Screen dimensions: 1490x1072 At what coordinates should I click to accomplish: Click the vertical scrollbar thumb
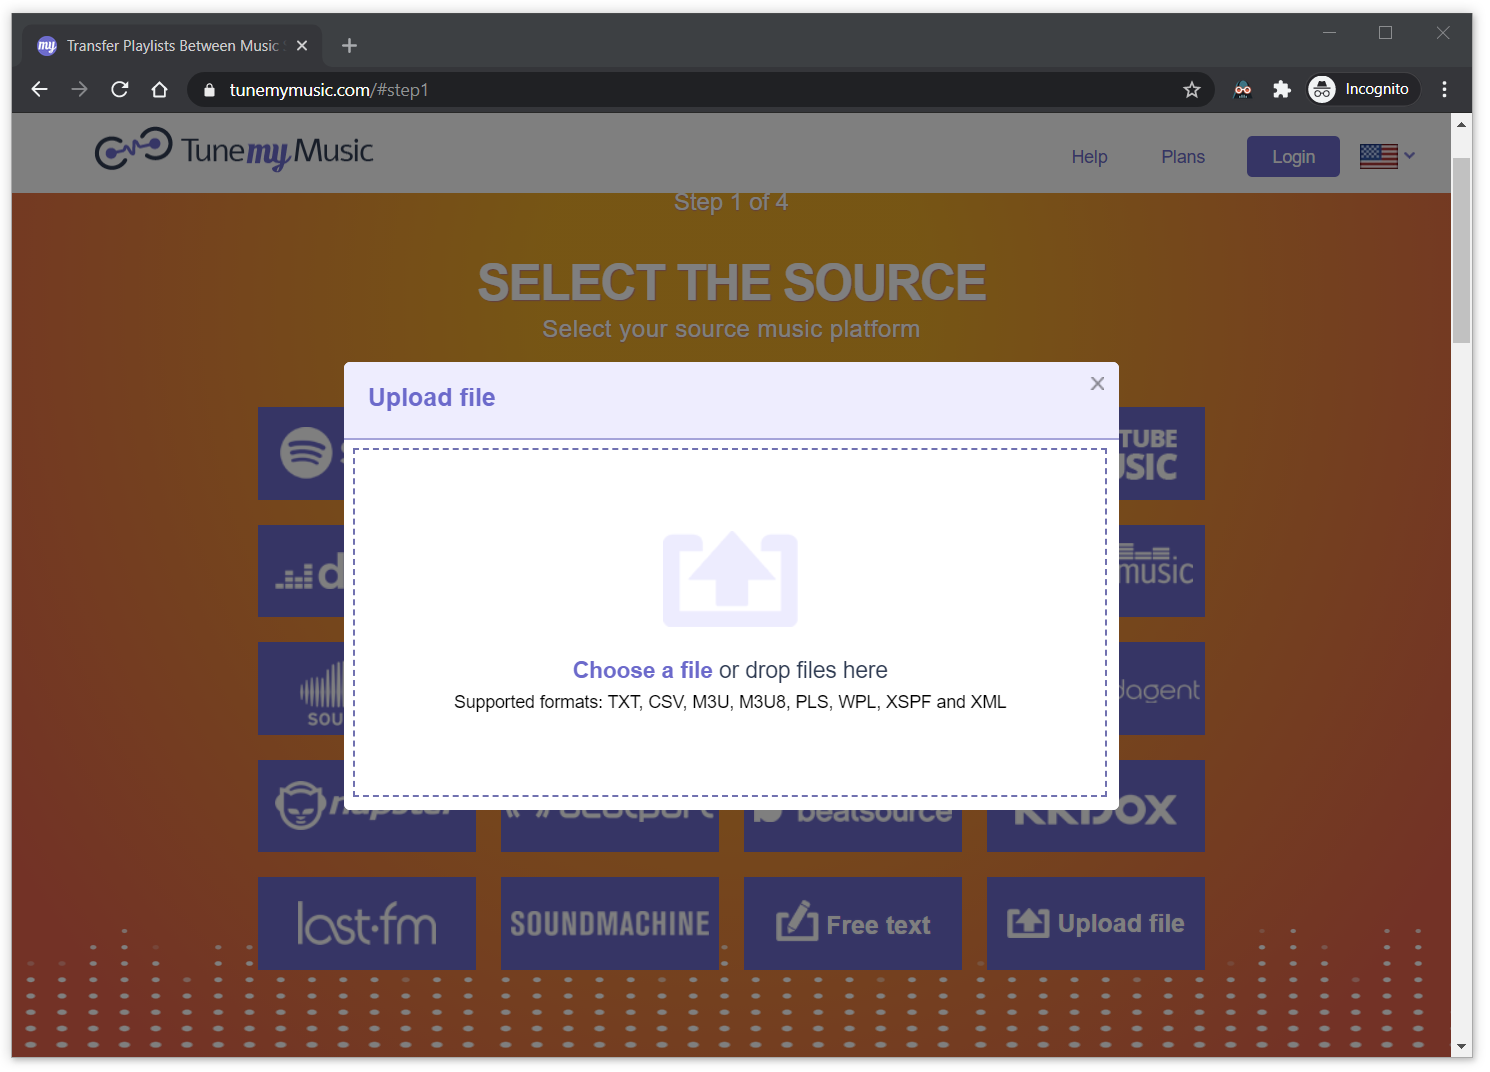1462,250
